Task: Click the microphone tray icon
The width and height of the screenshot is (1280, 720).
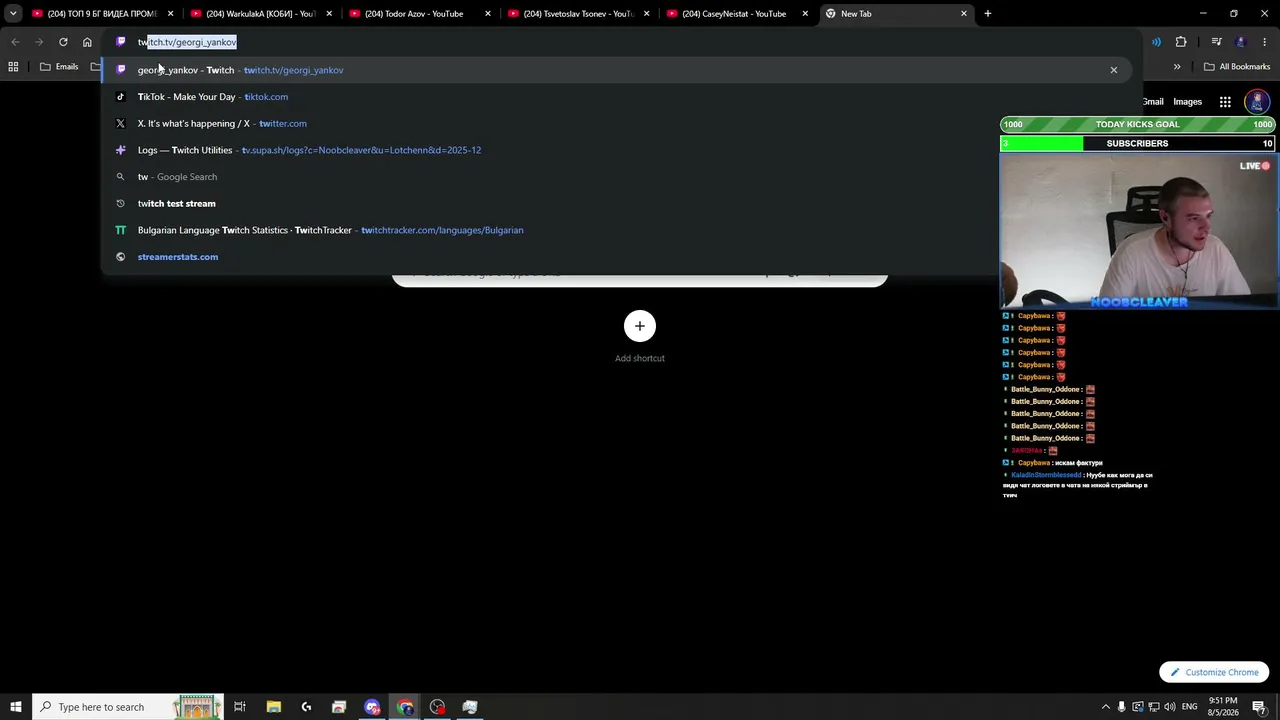Action: tap(1122, 707)
